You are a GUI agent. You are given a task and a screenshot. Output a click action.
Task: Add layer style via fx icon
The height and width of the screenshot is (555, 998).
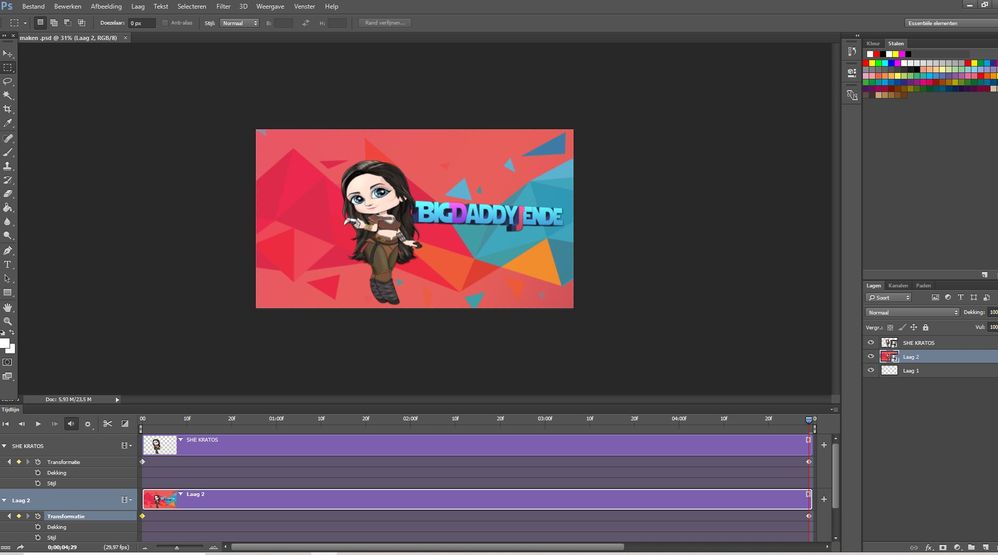click(929, 547)
